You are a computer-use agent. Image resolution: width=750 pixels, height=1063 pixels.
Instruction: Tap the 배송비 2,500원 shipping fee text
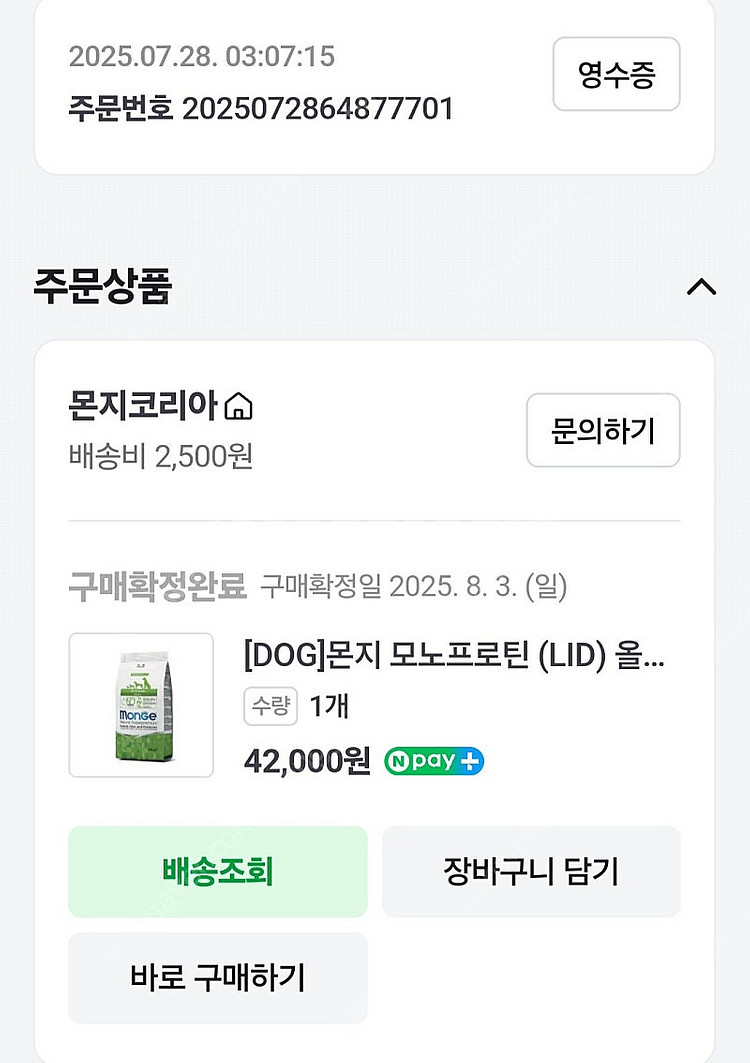tap(160, 456)
